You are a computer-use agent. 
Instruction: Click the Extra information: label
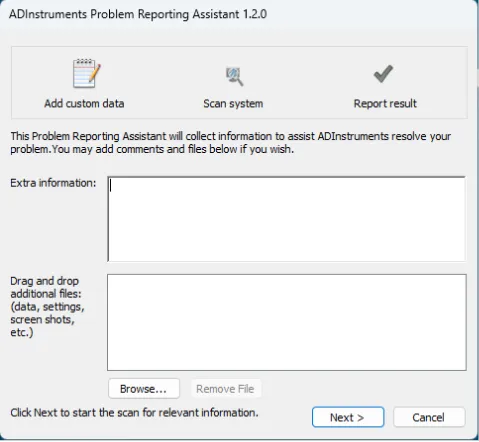pos(53,183)
